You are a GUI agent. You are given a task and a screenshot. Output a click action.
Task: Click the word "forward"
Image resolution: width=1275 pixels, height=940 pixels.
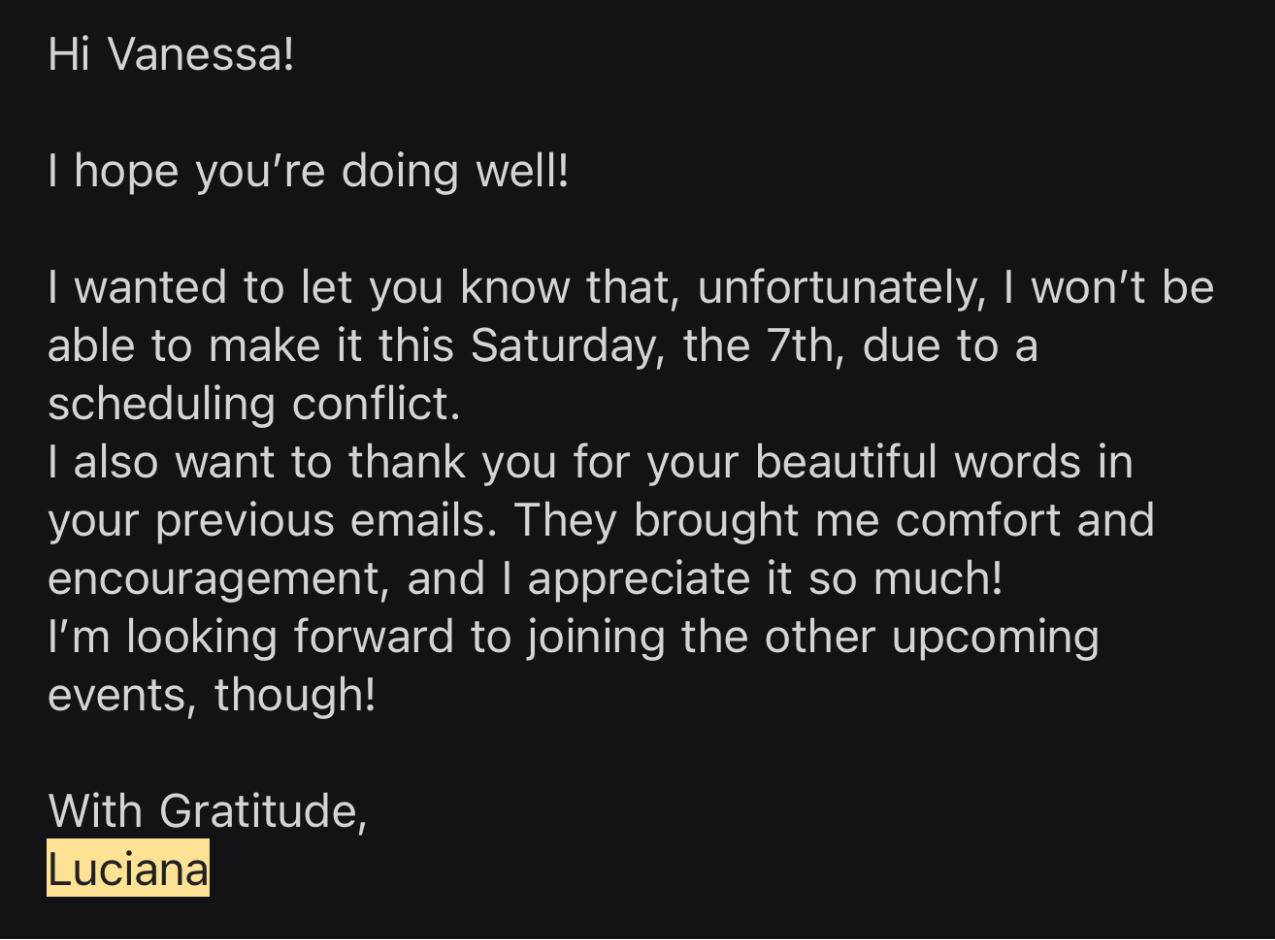click(x=373, y=637)
